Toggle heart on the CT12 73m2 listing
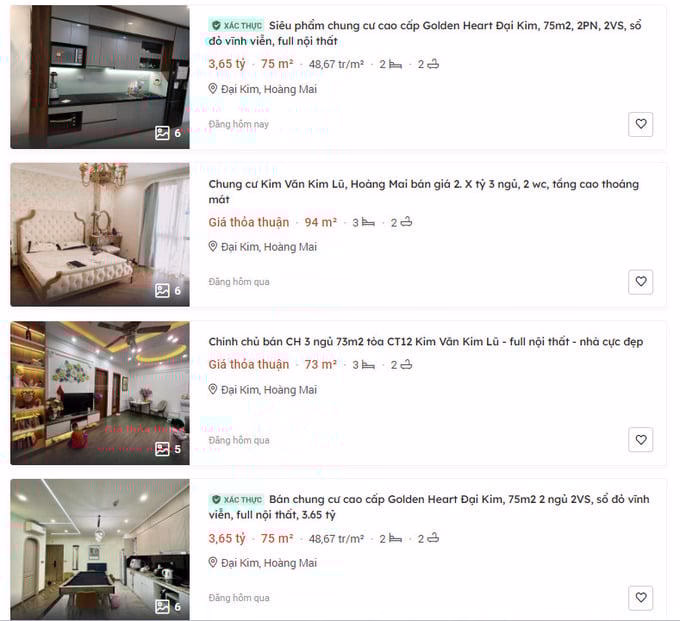The height and width of the screenshot is (621, 680). tap(641, 440)
